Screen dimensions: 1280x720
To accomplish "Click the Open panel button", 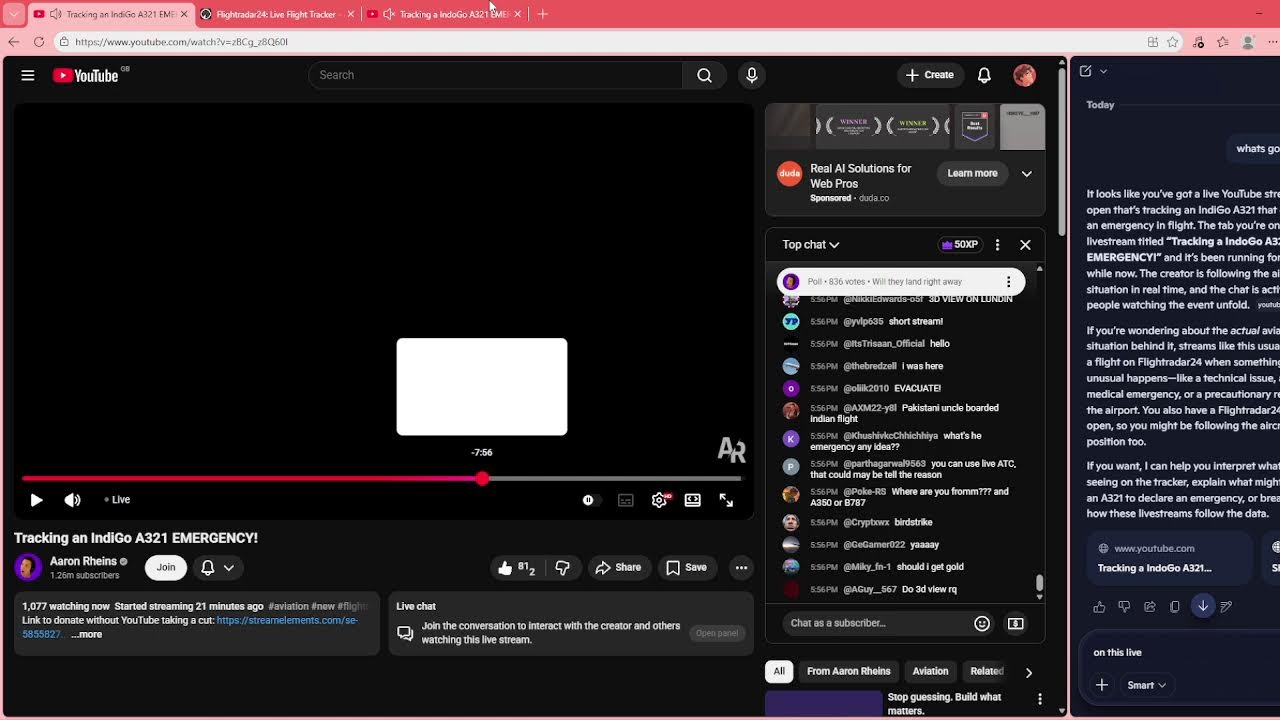I will 717,634.
